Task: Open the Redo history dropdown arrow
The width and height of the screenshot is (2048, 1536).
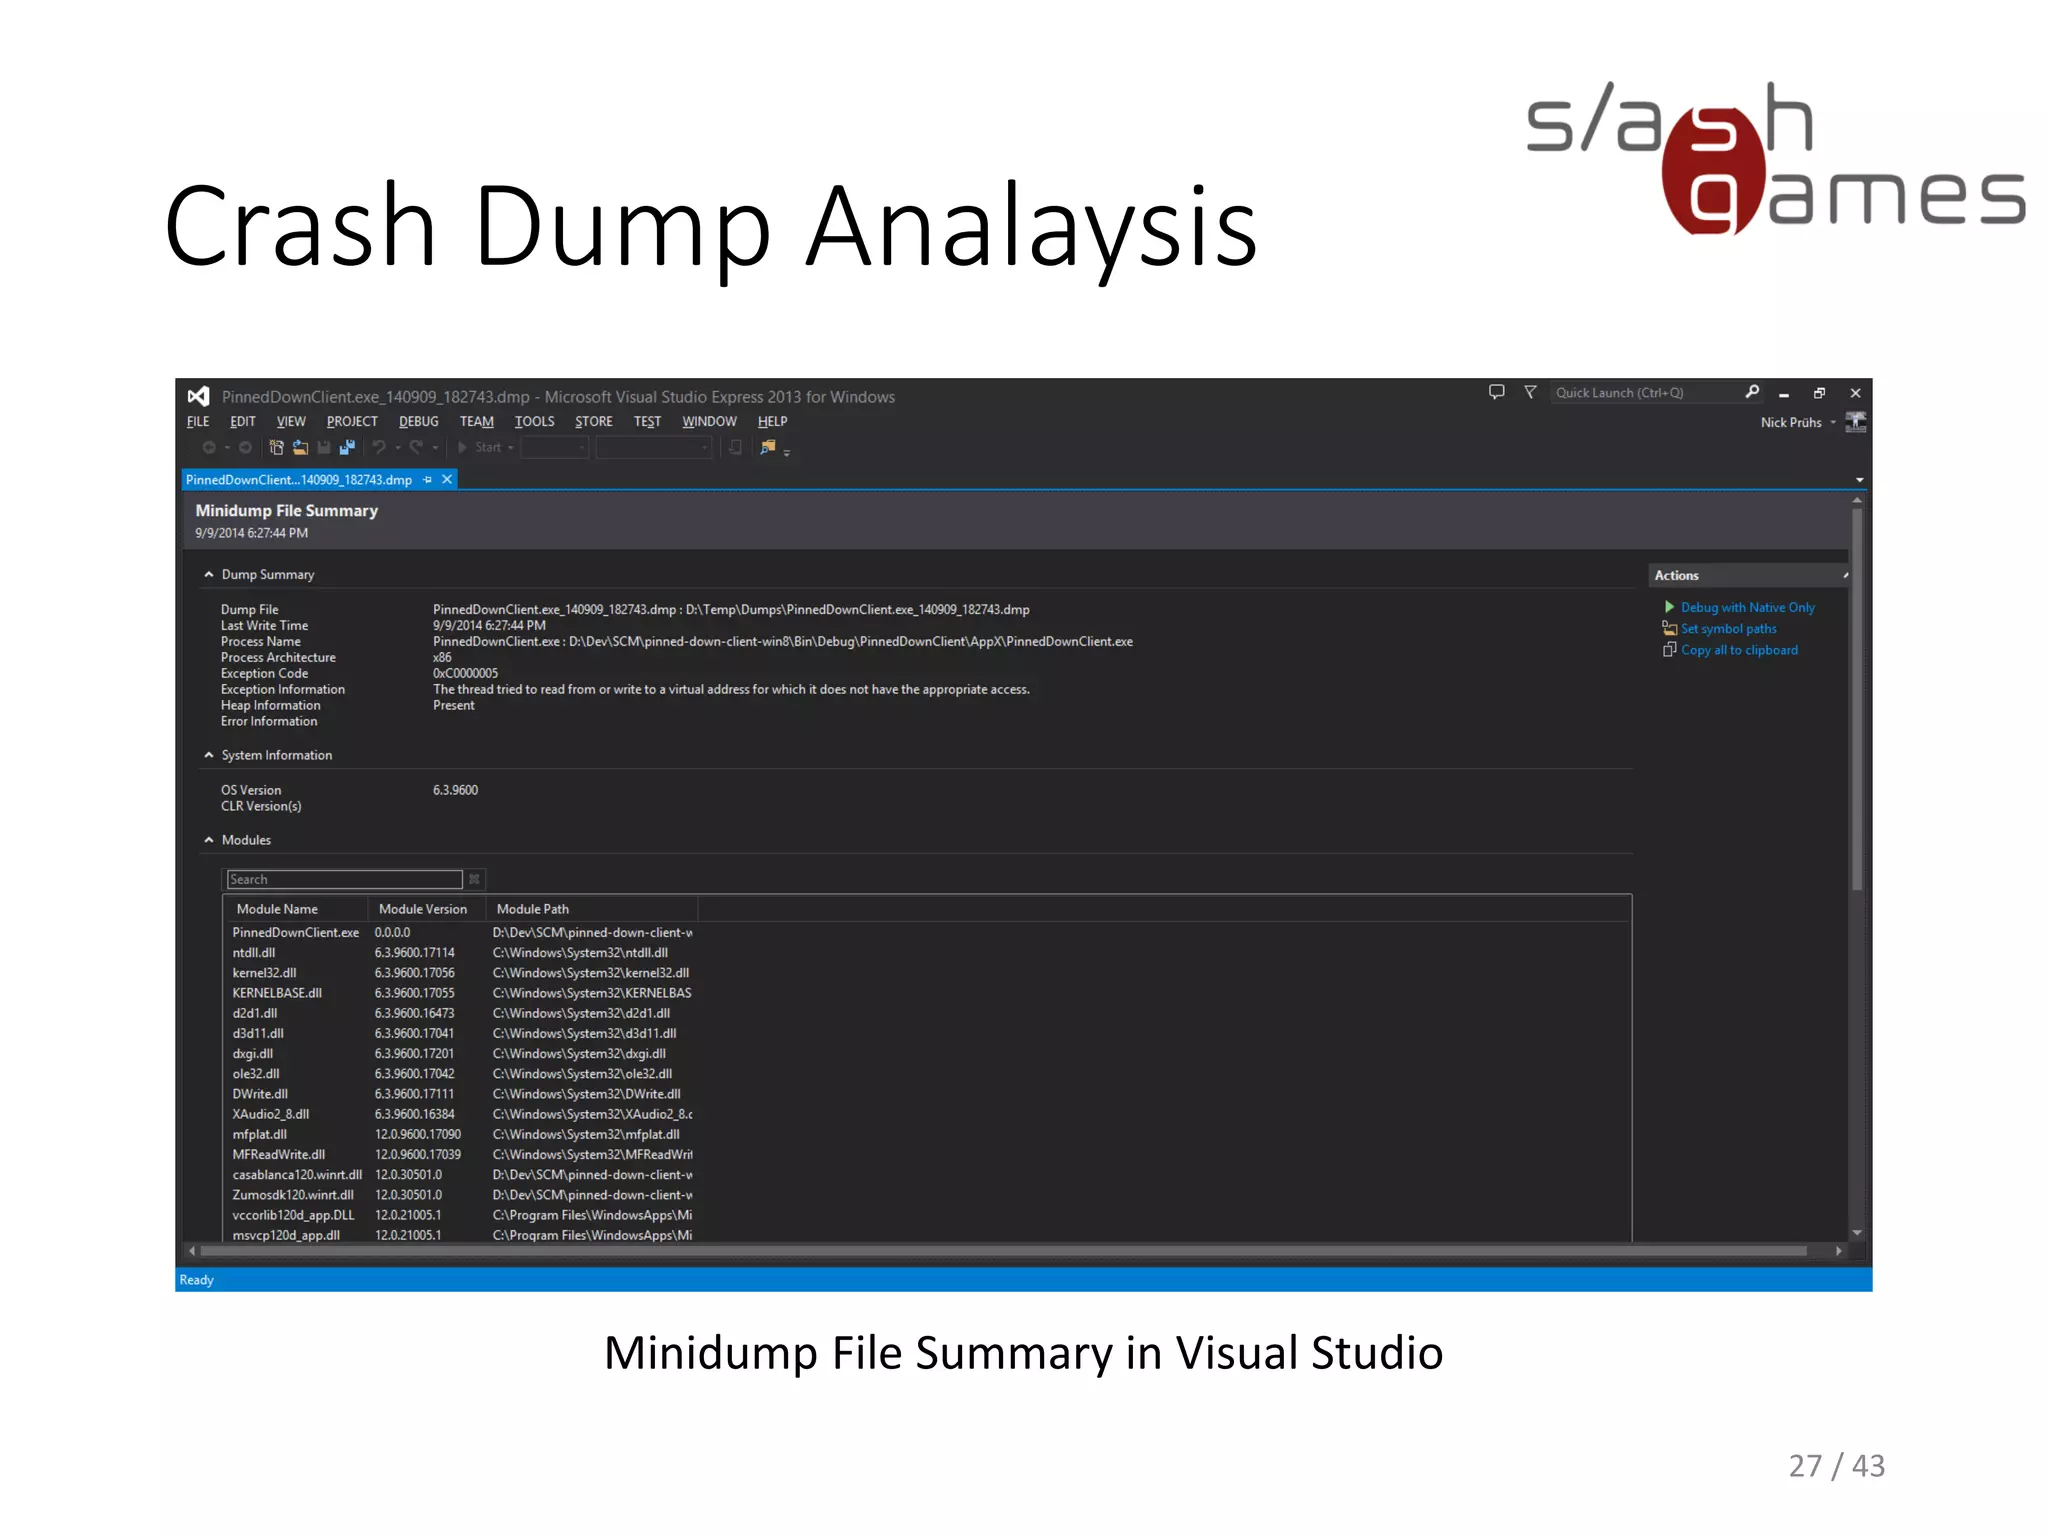Action: click(x=435, y=448)
